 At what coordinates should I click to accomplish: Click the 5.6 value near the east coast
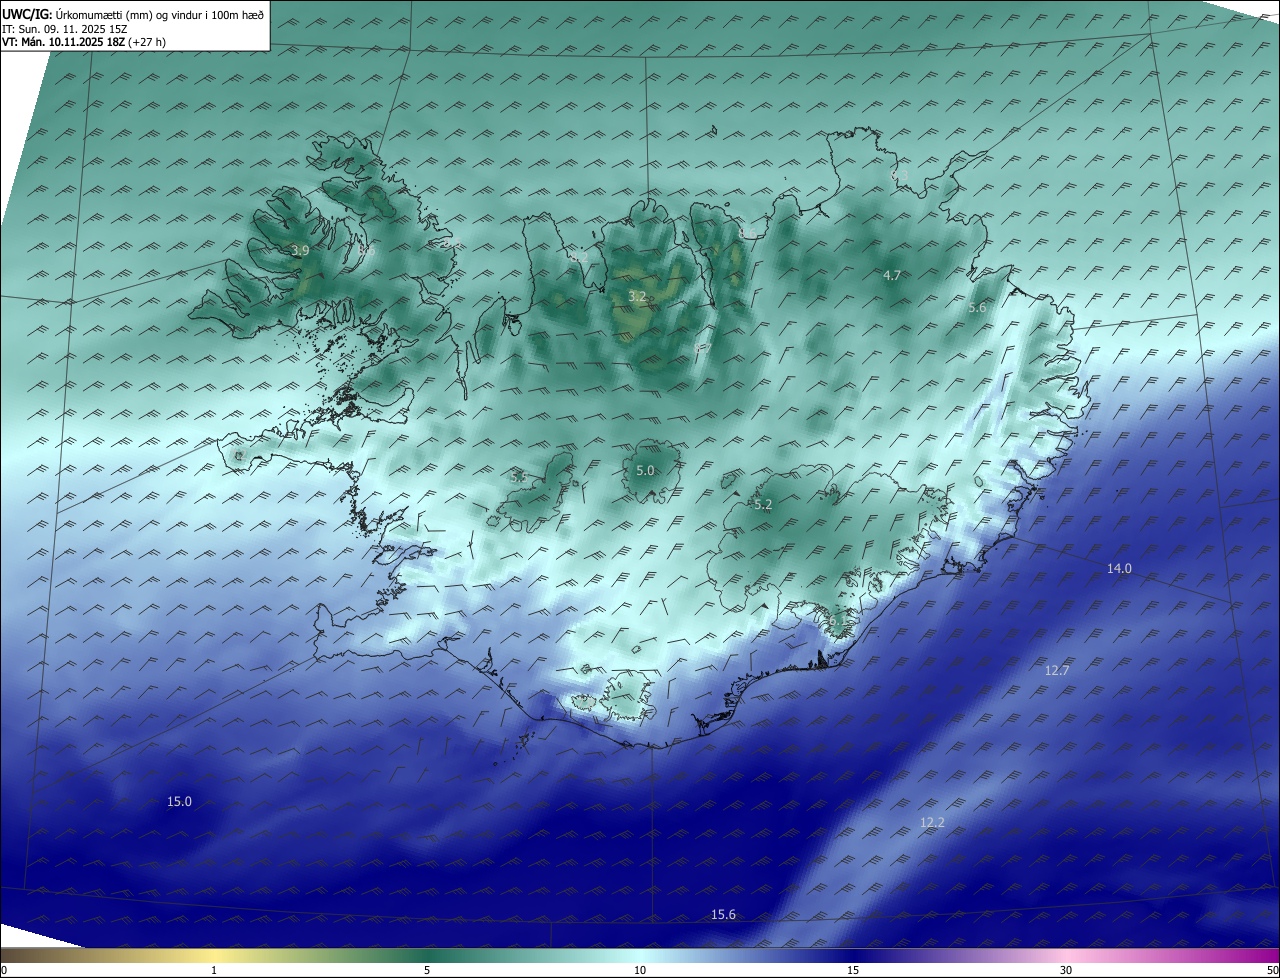pos(977,308)
